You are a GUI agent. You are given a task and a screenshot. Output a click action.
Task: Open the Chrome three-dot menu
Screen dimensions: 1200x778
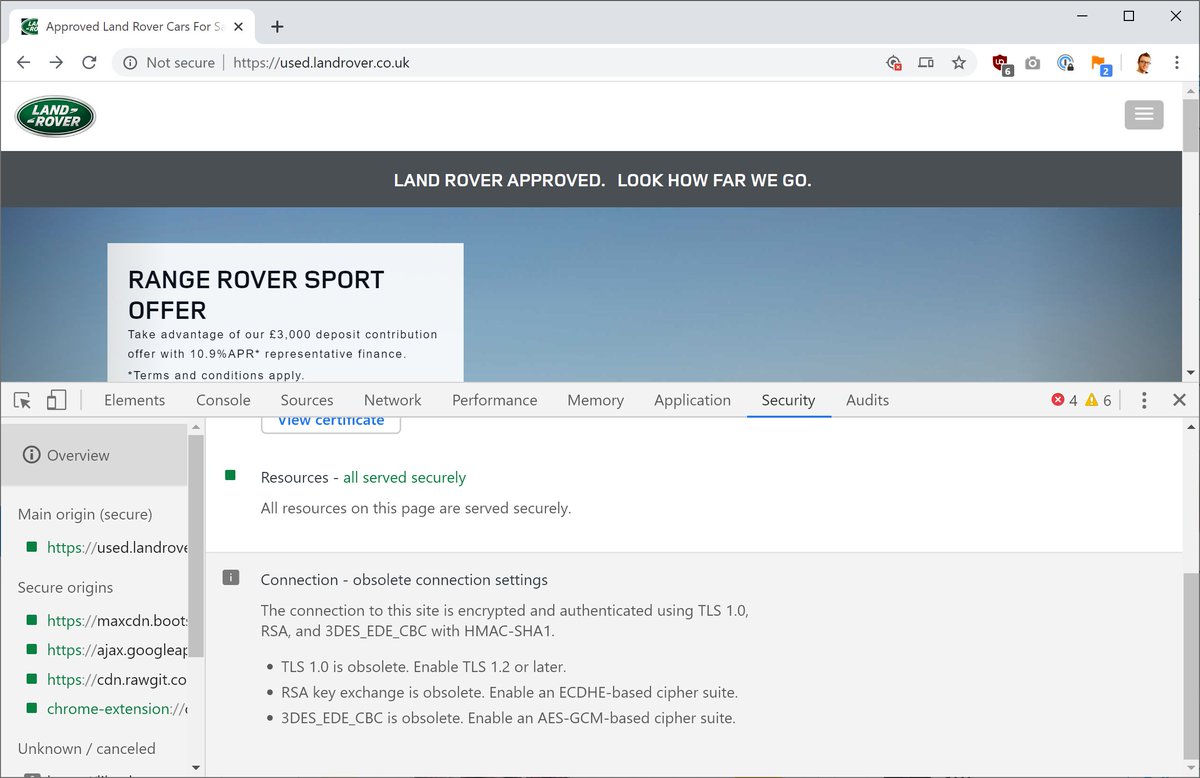(1177, 63)
